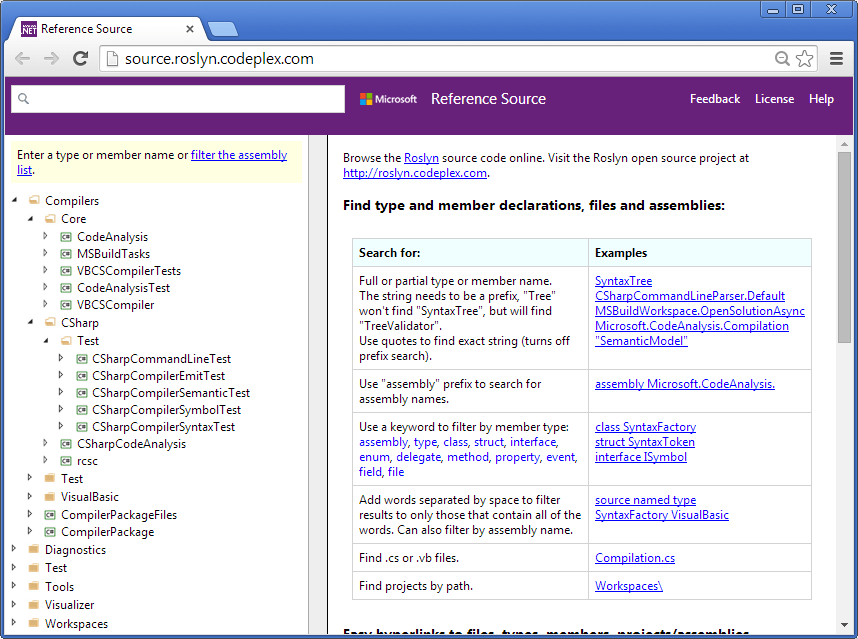Image resolution: width=858 pixels, height=639 pixels.
Task: Click the C# icon next to CompilerPackage
Action: (x=52, y=531)
